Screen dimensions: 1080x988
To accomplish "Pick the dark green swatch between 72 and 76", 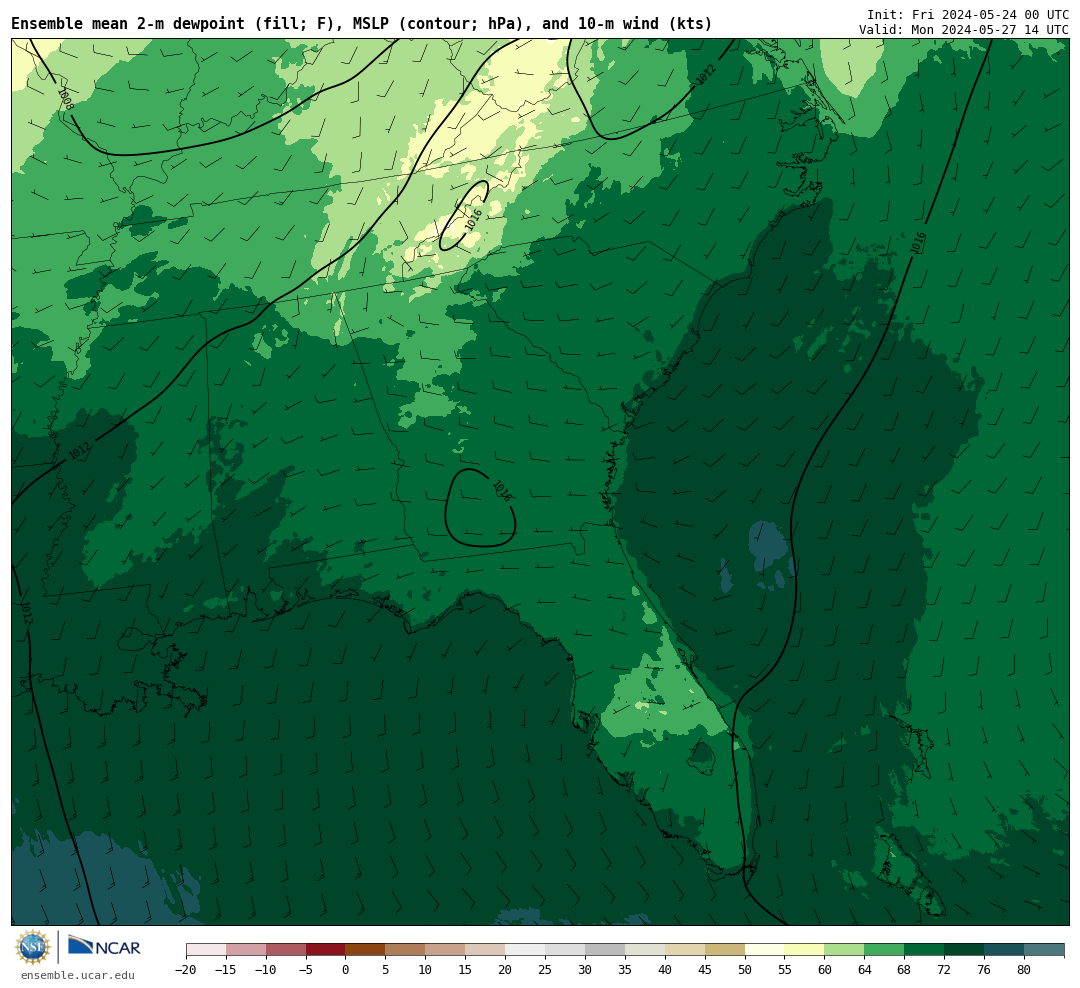I will pos(964,950).
